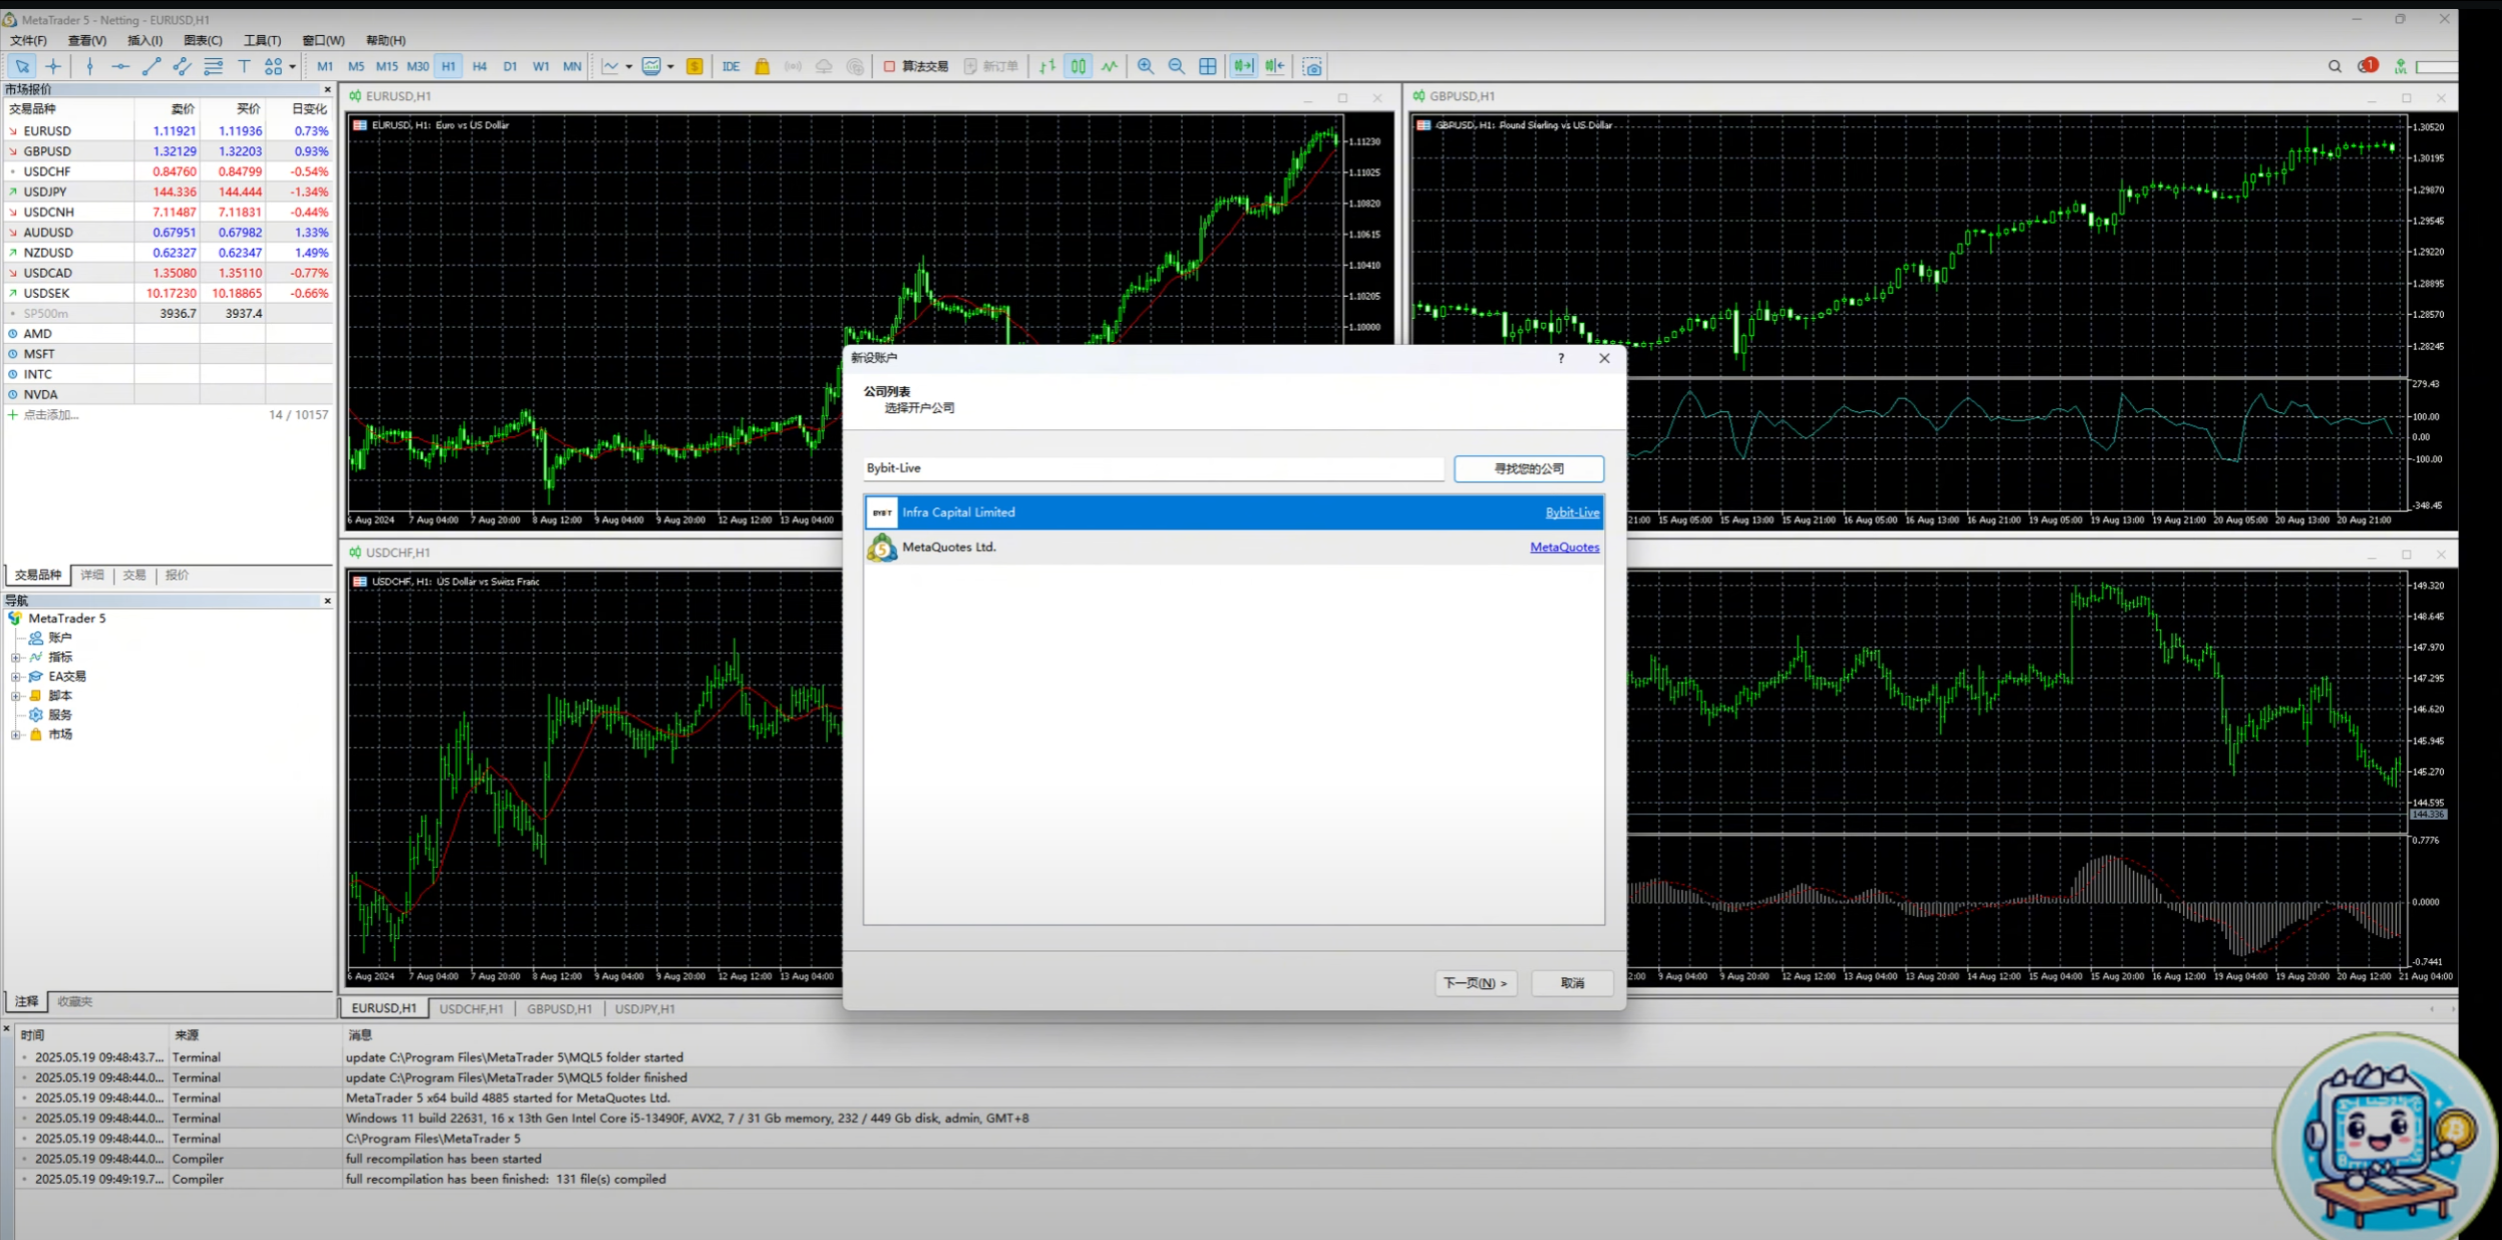
Task: Click 取消 button in dialog
Action: [1572, 983]
